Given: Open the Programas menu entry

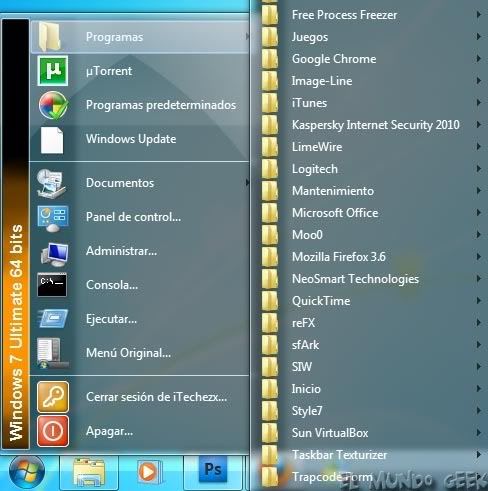Looking at the screenshot, I should [140, 37].
